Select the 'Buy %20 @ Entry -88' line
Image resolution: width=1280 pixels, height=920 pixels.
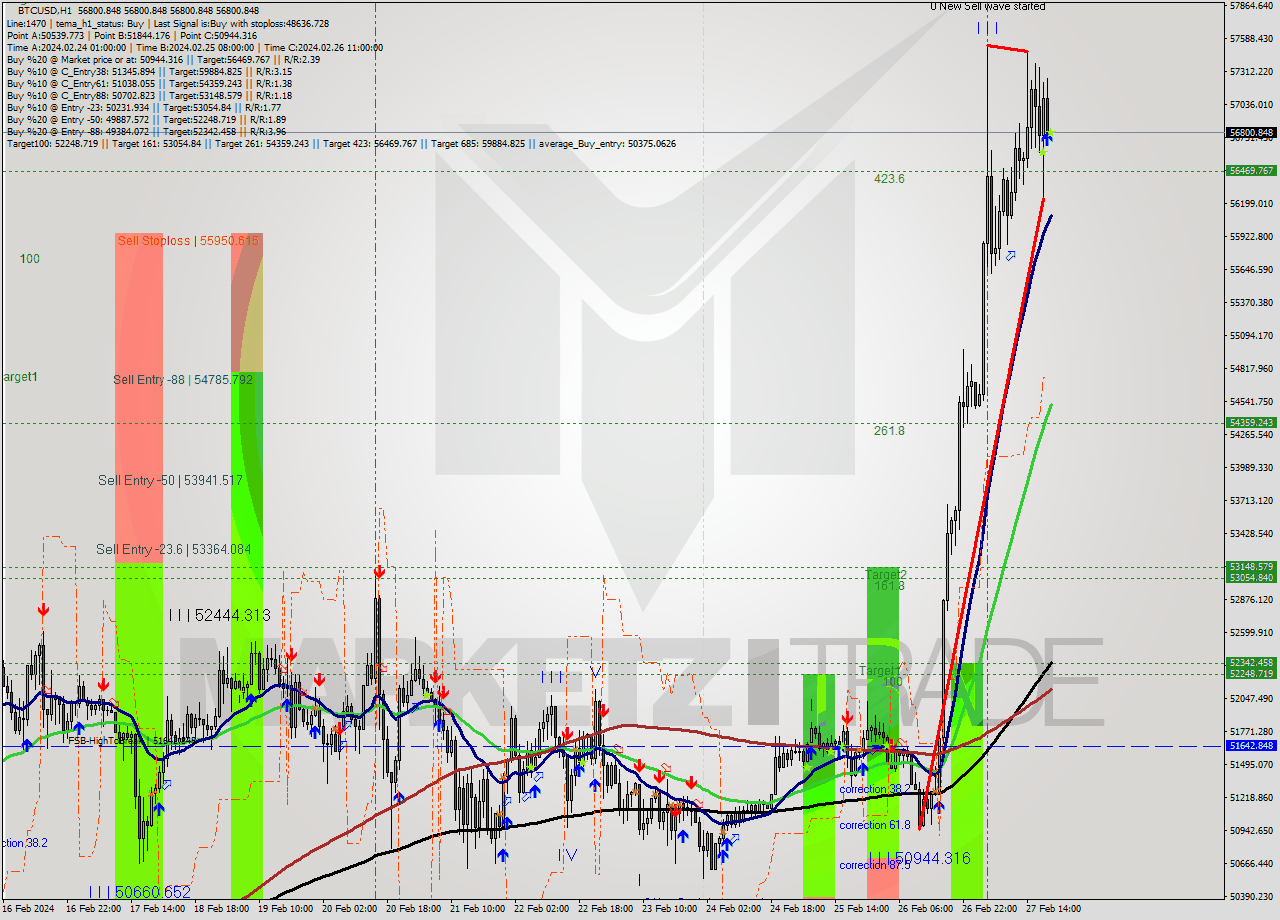[146, 131]
